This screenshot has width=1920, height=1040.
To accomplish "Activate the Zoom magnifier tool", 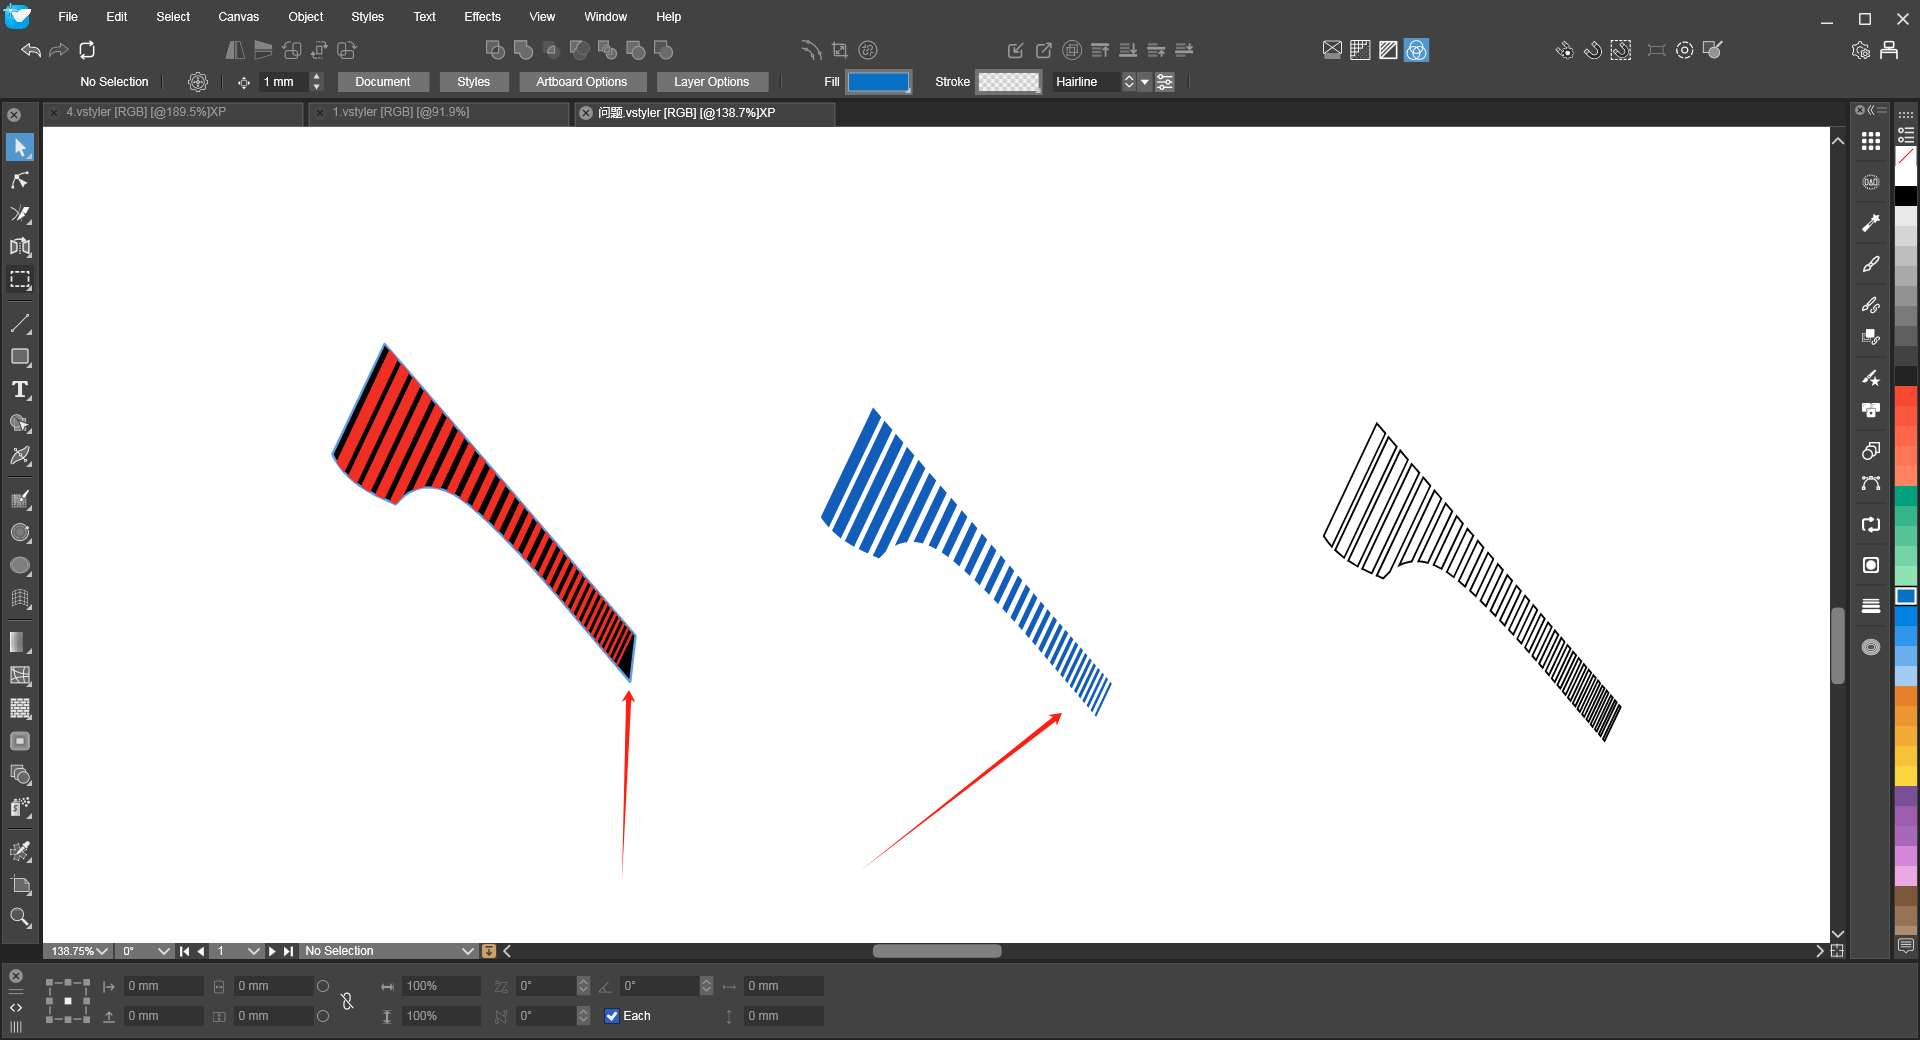I will (20, 918).
